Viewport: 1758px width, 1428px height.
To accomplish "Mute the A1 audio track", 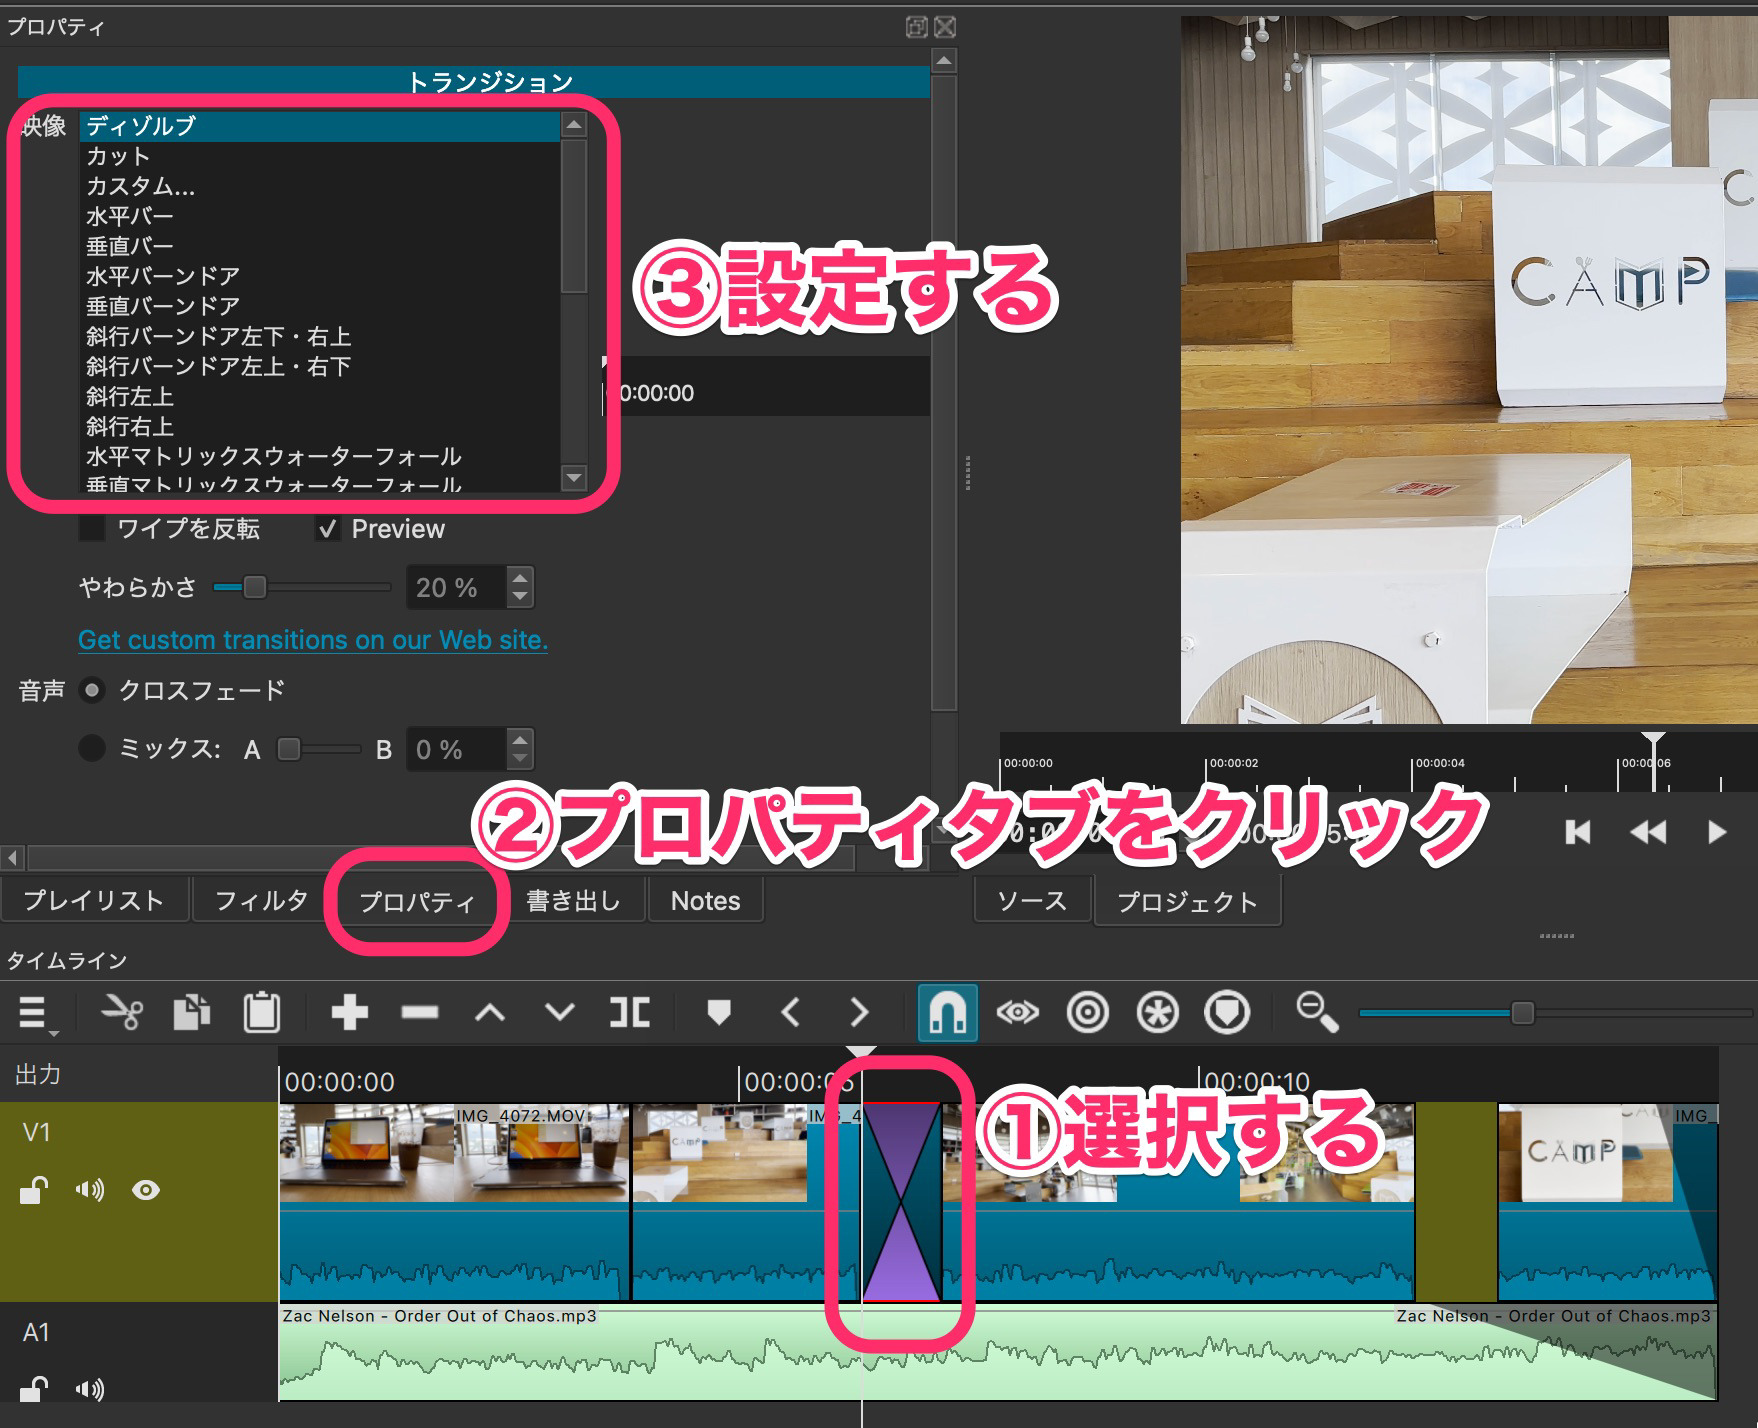I will coord(90,1389).
